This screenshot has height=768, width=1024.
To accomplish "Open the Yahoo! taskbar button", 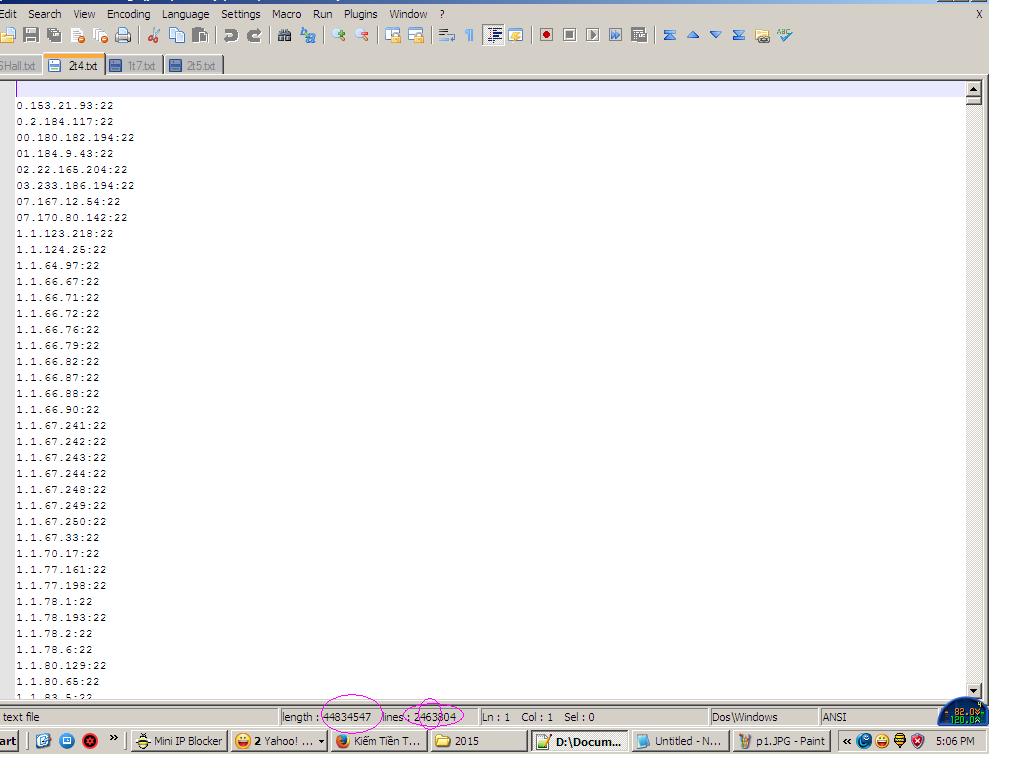I will pos(279,741).
